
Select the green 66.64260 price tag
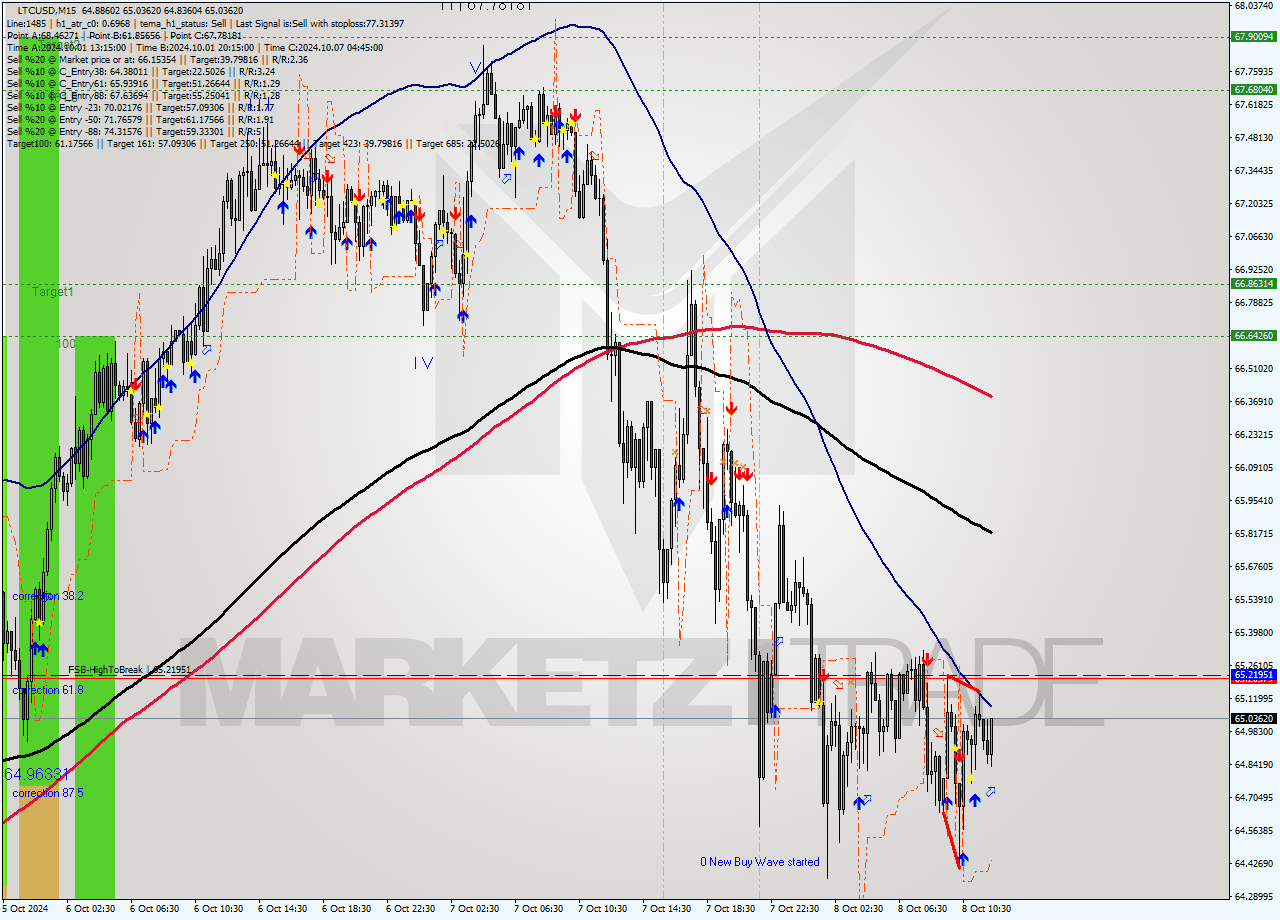point(1254,336)
